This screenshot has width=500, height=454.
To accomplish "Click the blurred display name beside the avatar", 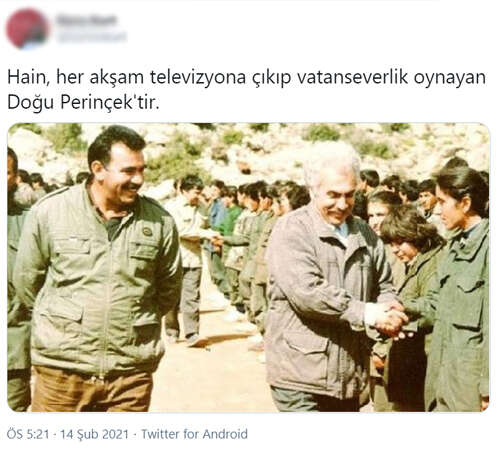I will (87, 20).
